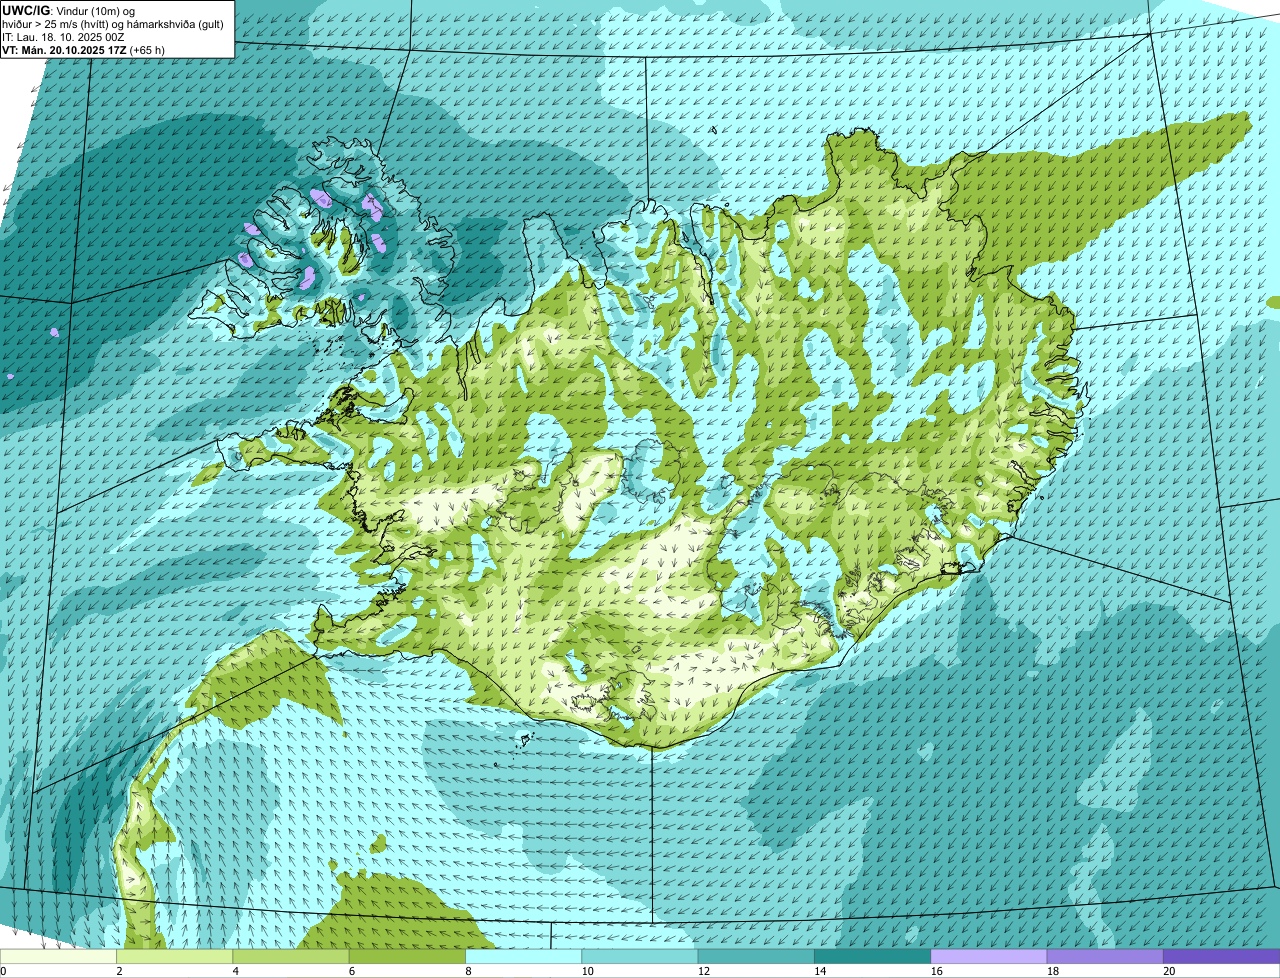Click the 10–12 m/s aqua legend swatch
This screenshot has width=1280, height=978.
pyautogui.click(x=640, y=956)
